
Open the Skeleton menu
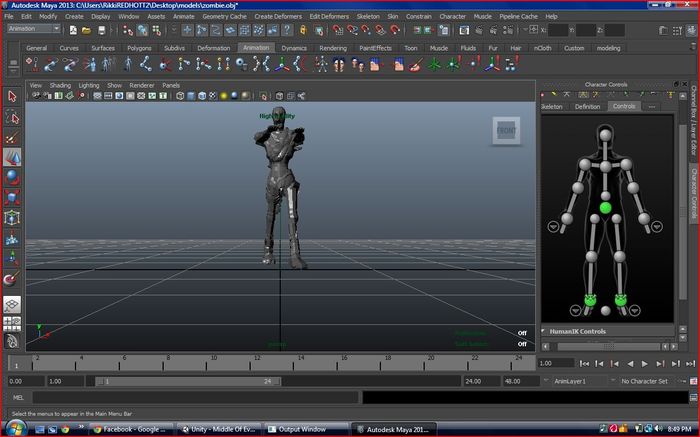click(x=368, y=17)
